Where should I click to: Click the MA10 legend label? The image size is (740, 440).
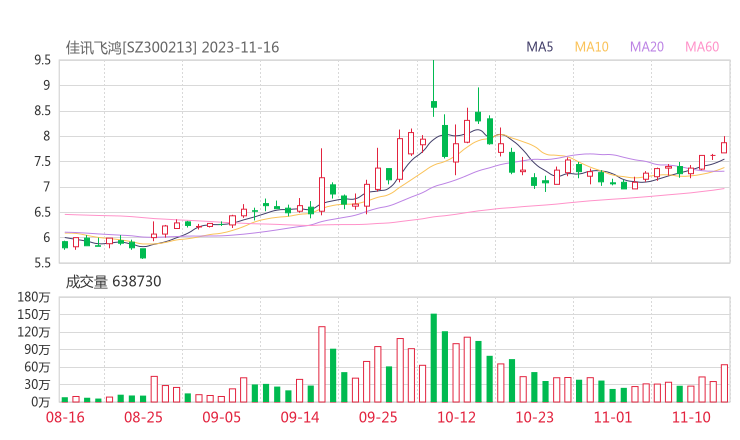coord(591,47)
